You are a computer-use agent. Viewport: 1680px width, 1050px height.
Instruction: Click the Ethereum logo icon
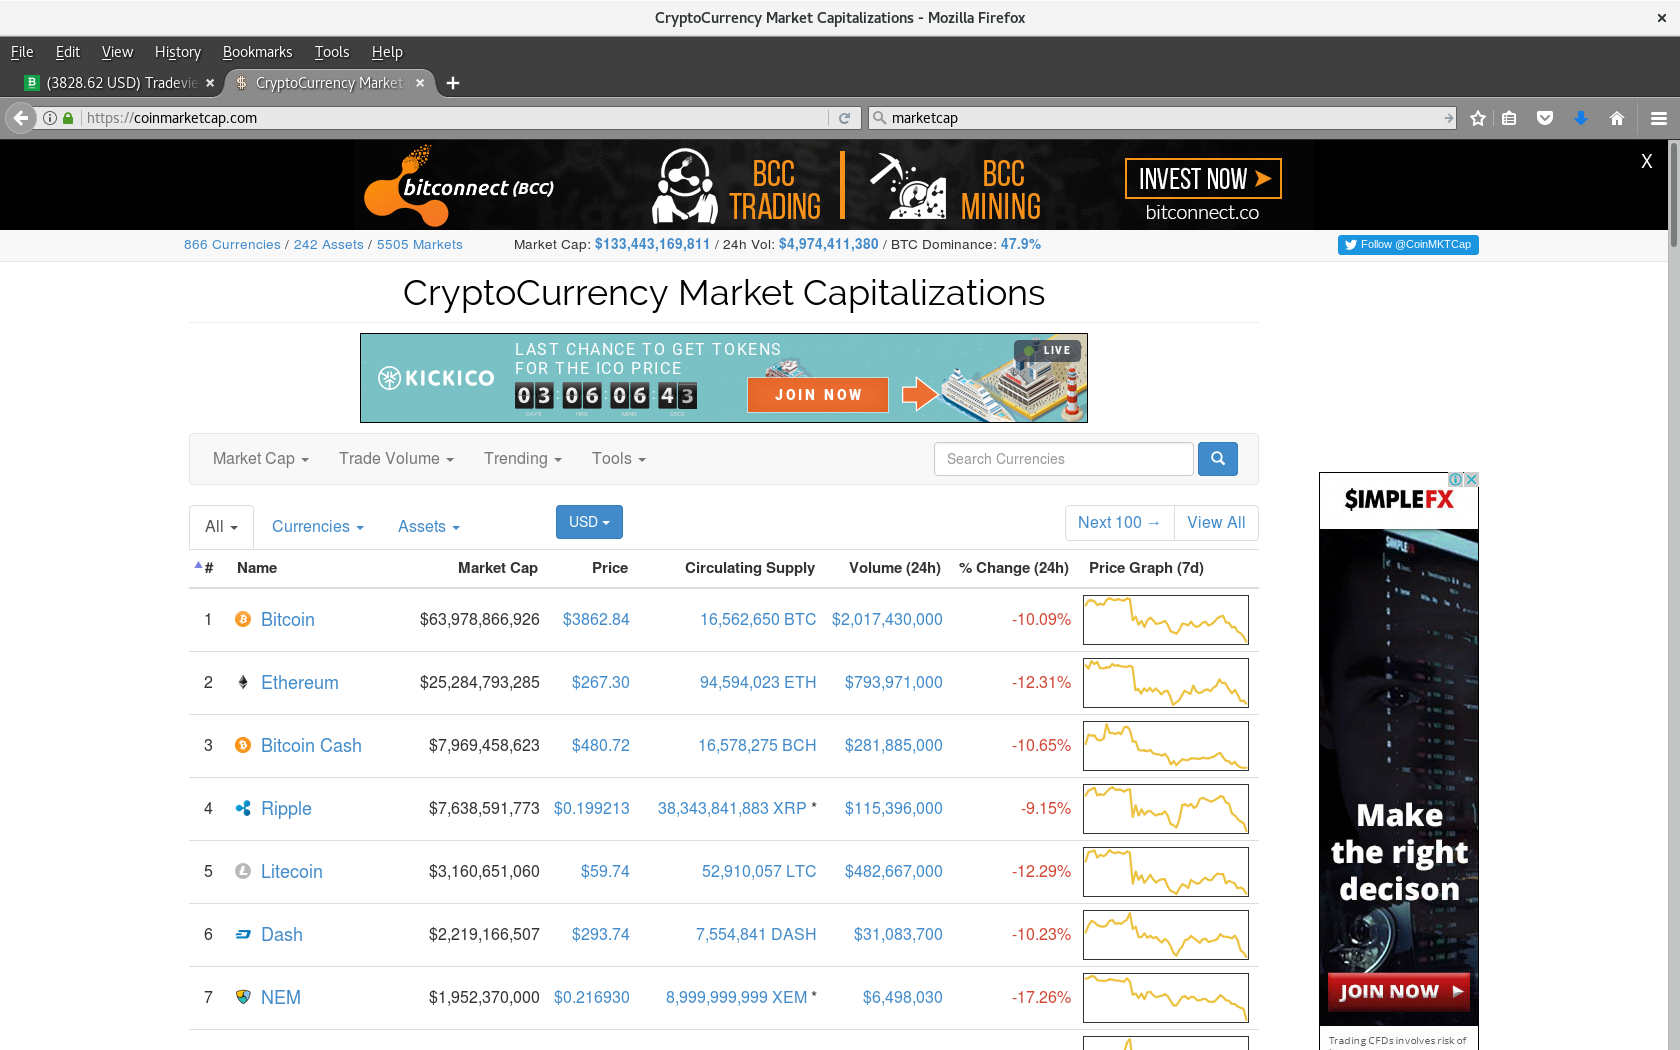point(243,682)
